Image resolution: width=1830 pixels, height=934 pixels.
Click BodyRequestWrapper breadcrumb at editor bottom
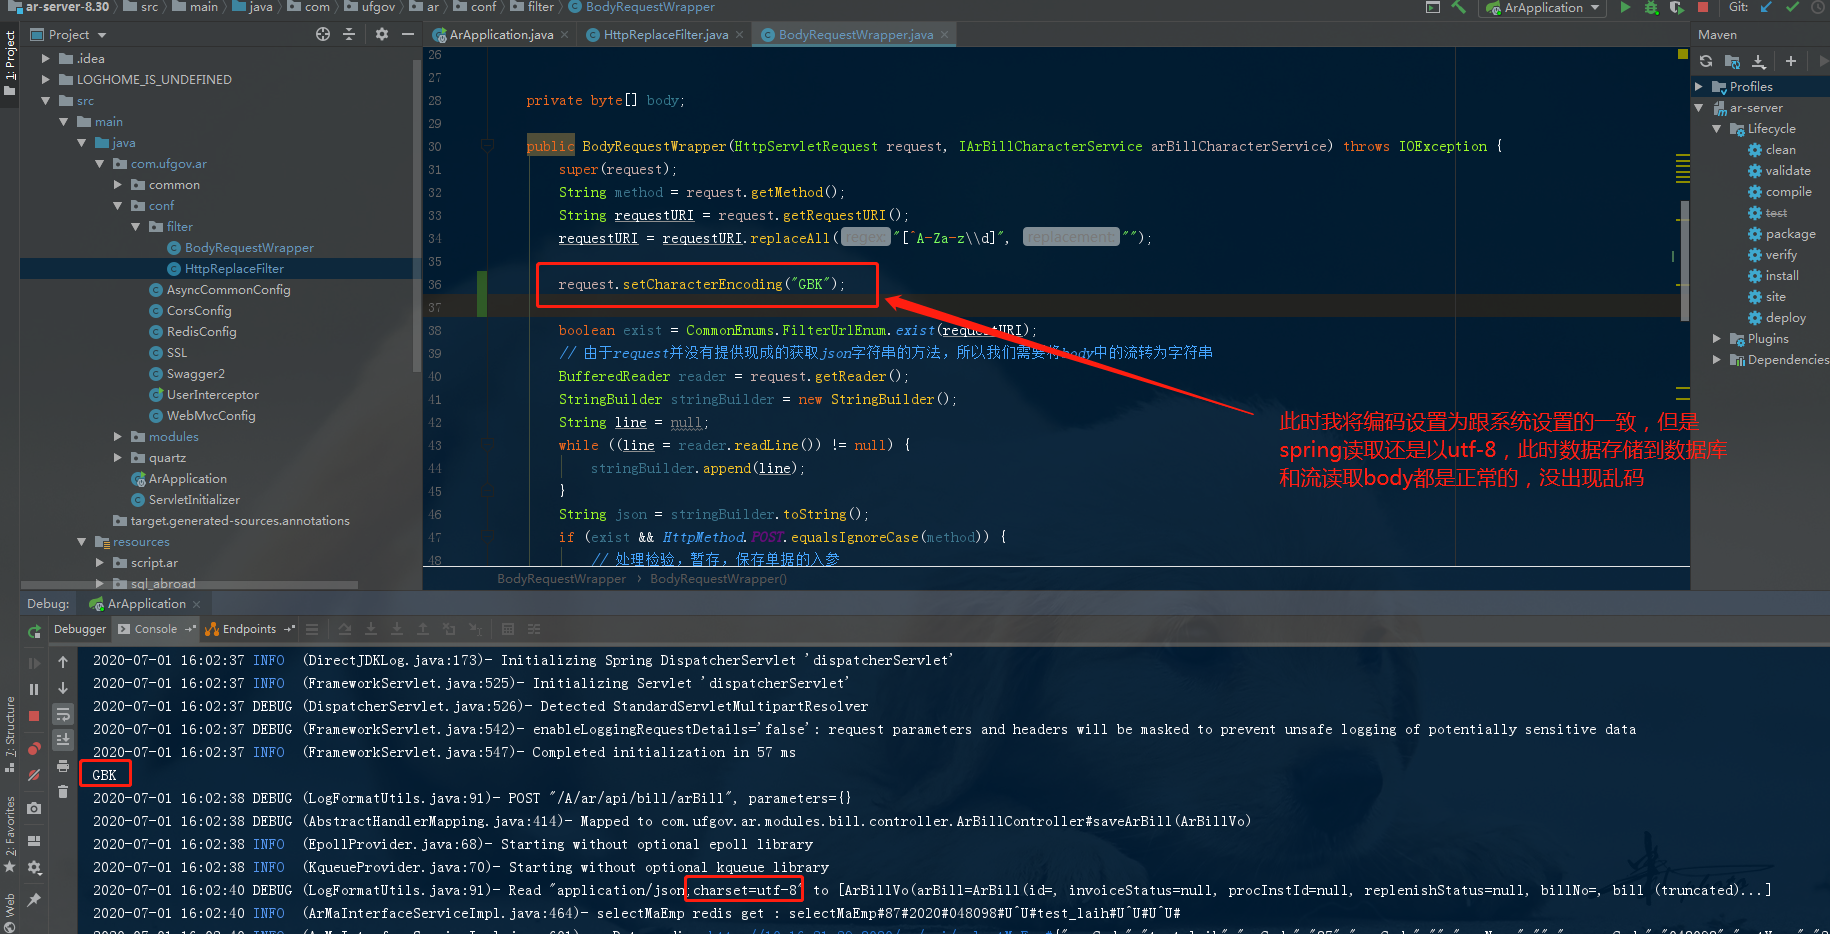561,579
